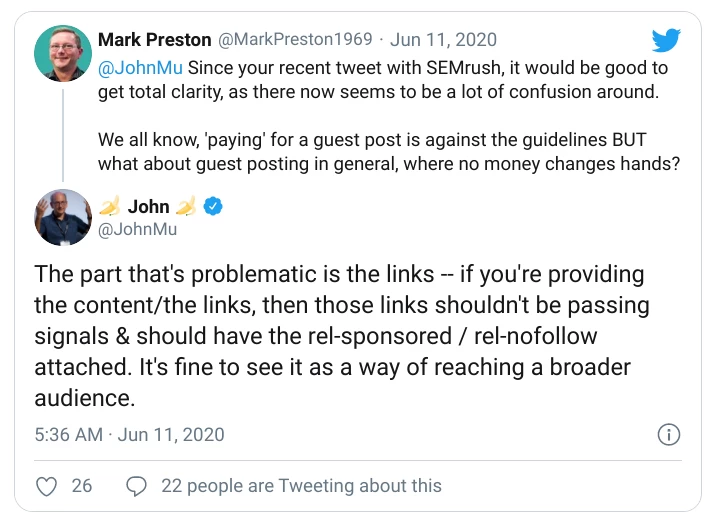Click John's reply tweet text
This screenshot has height=522, width=724.
point(340,335)
